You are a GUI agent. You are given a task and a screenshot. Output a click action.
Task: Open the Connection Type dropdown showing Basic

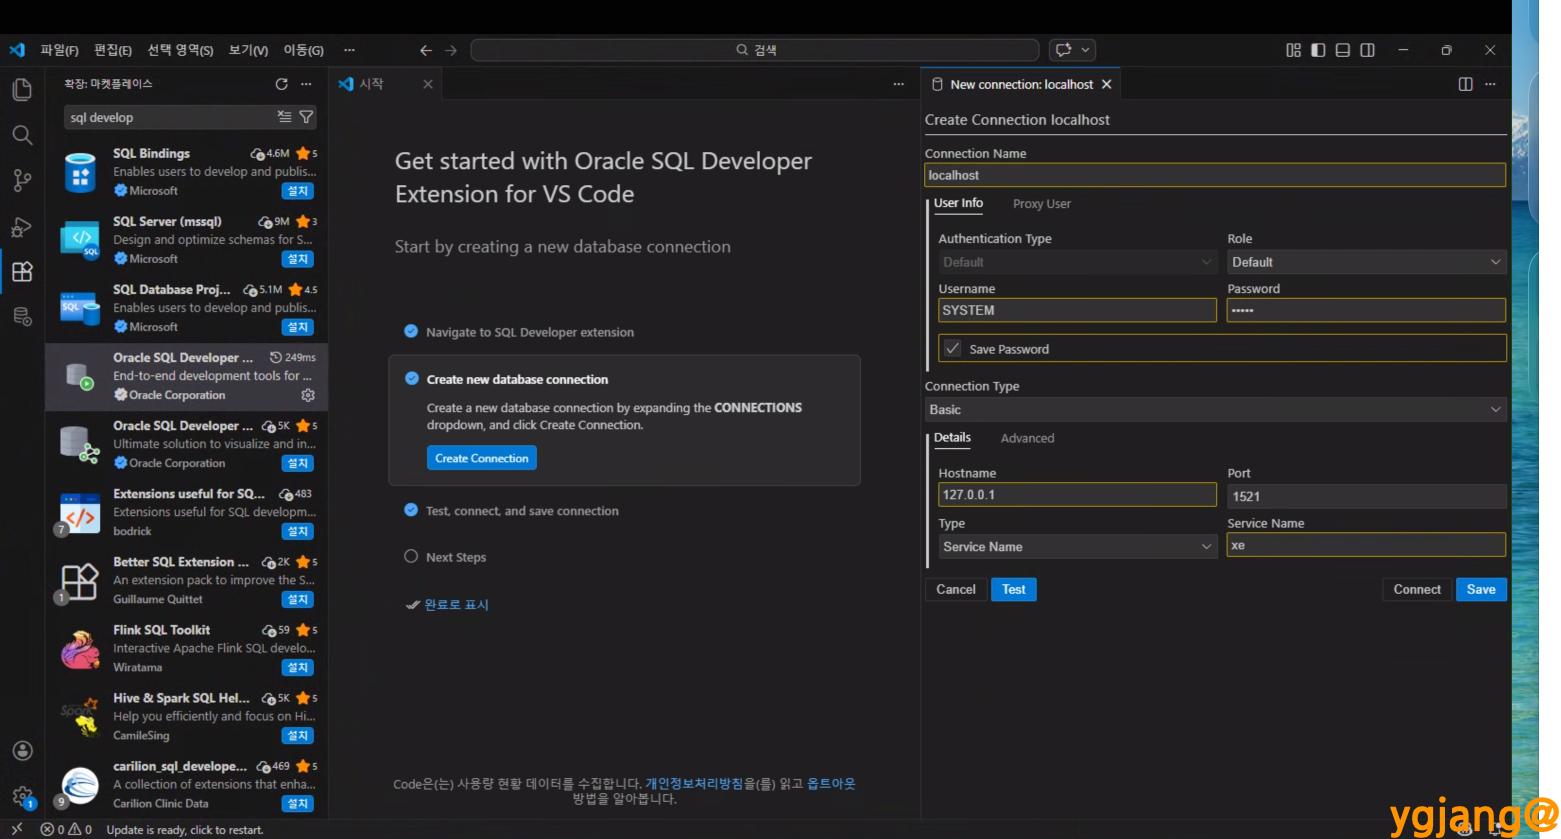(1215, 409)
